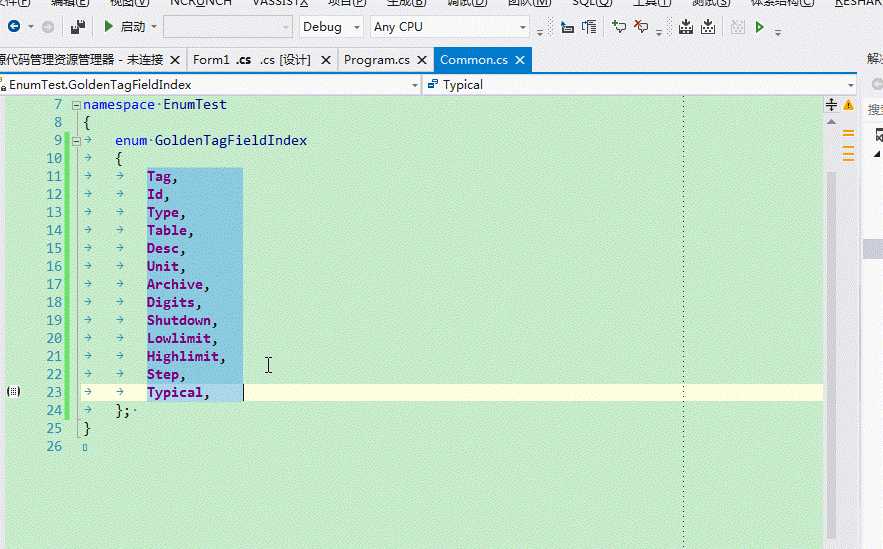Click the 'Id,' enum member
Screen dimensions: 883x549
tap(158, 195)
